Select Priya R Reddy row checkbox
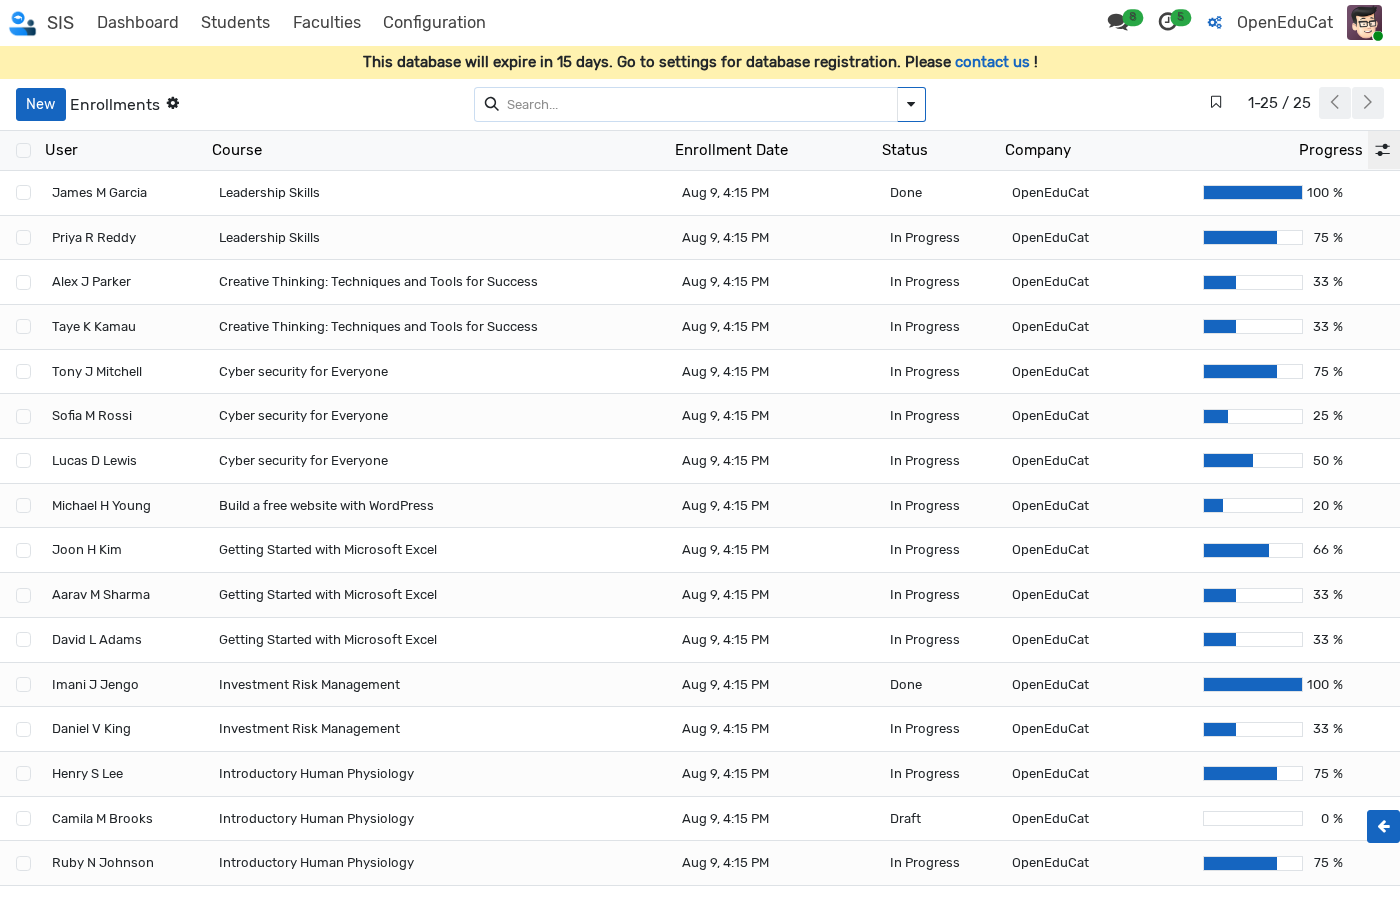Image resolution: width=1400 pixels, height=900 pixels. tap(23, 238)
